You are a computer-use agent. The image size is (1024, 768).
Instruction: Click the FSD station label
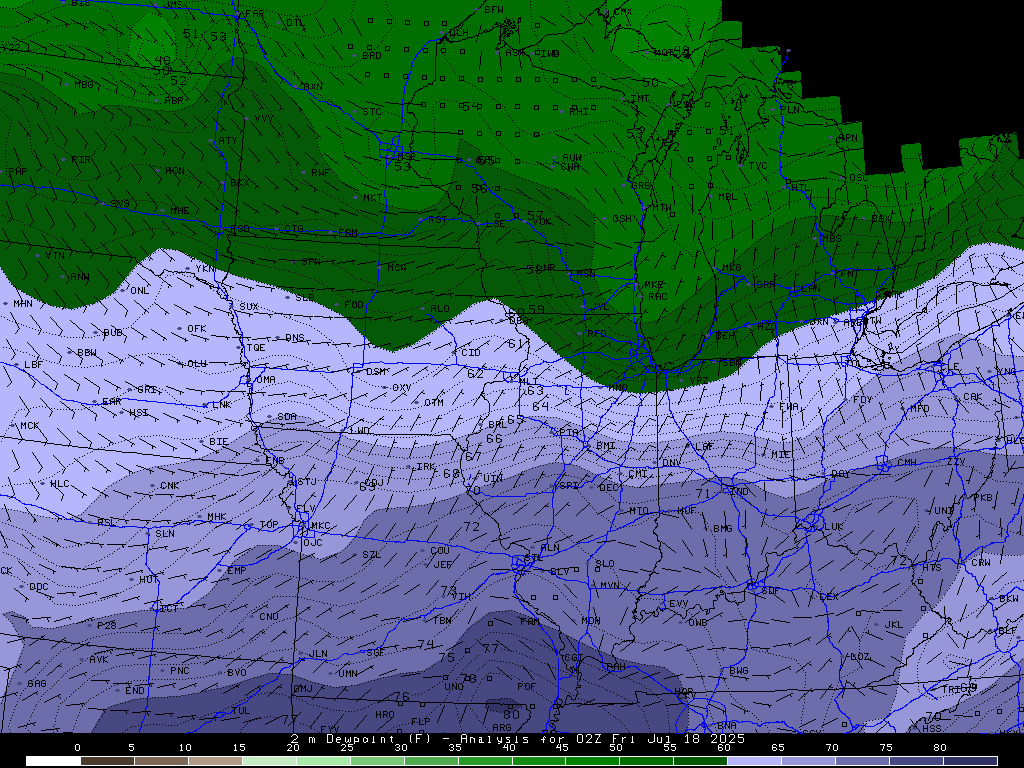[x=240, y=229]
